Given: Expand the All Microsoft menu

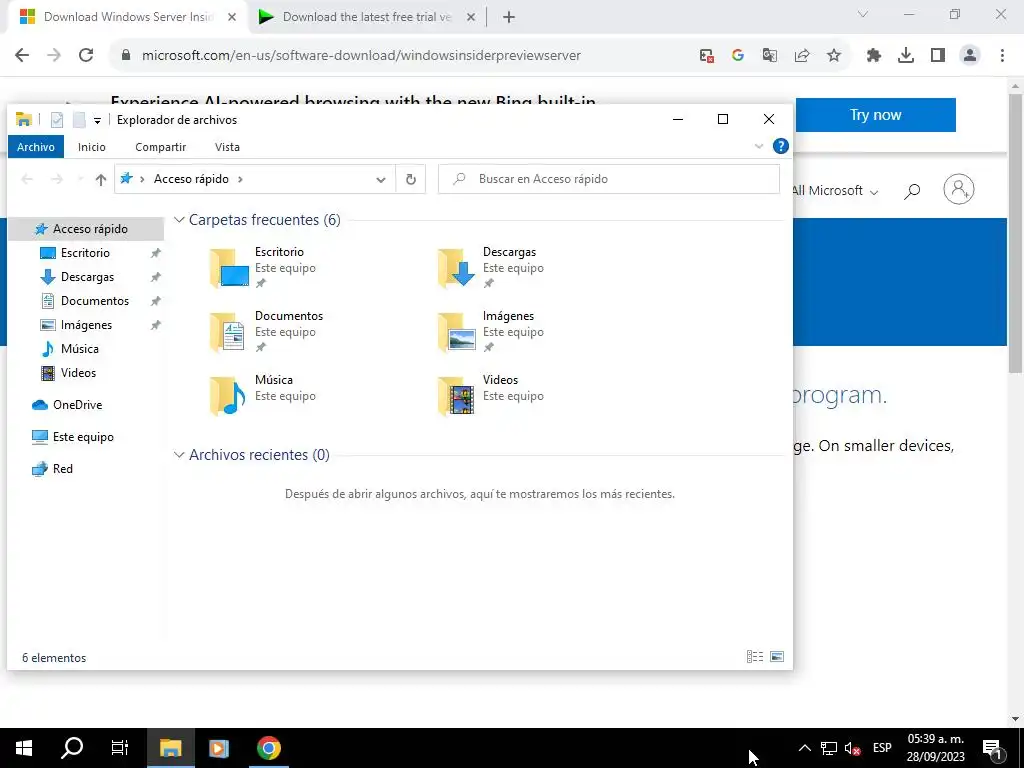Looking at the screenshot, I should coord(835,191).
